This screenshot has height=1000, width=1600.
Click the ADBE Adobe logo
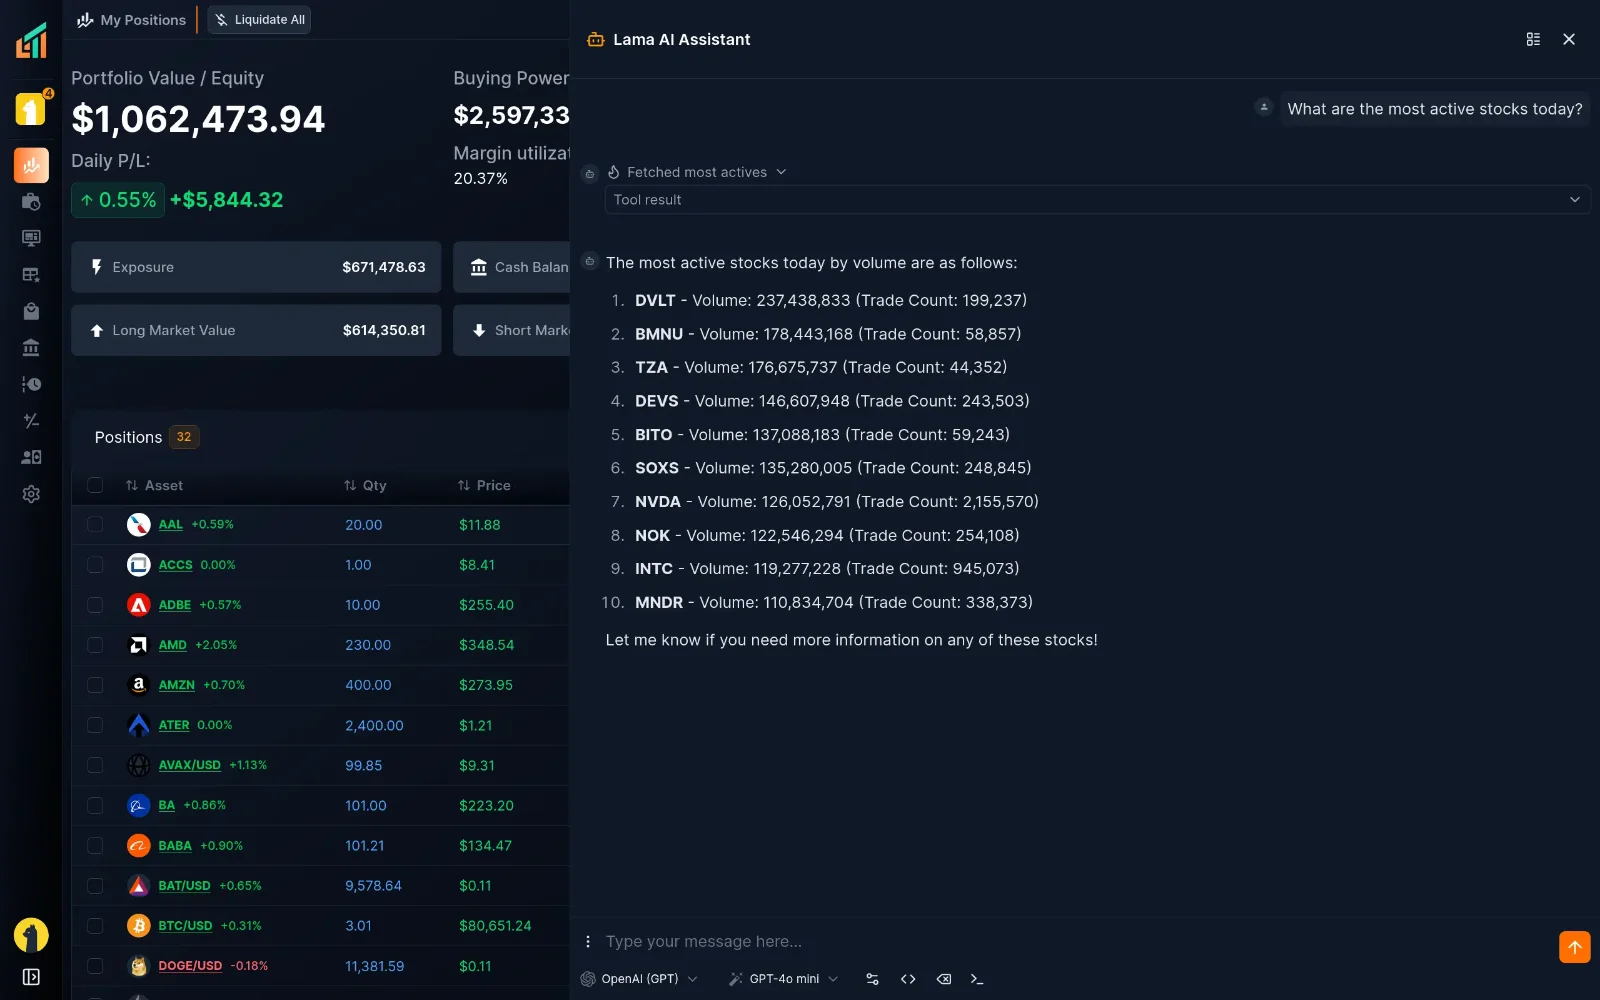coord(139,605)
